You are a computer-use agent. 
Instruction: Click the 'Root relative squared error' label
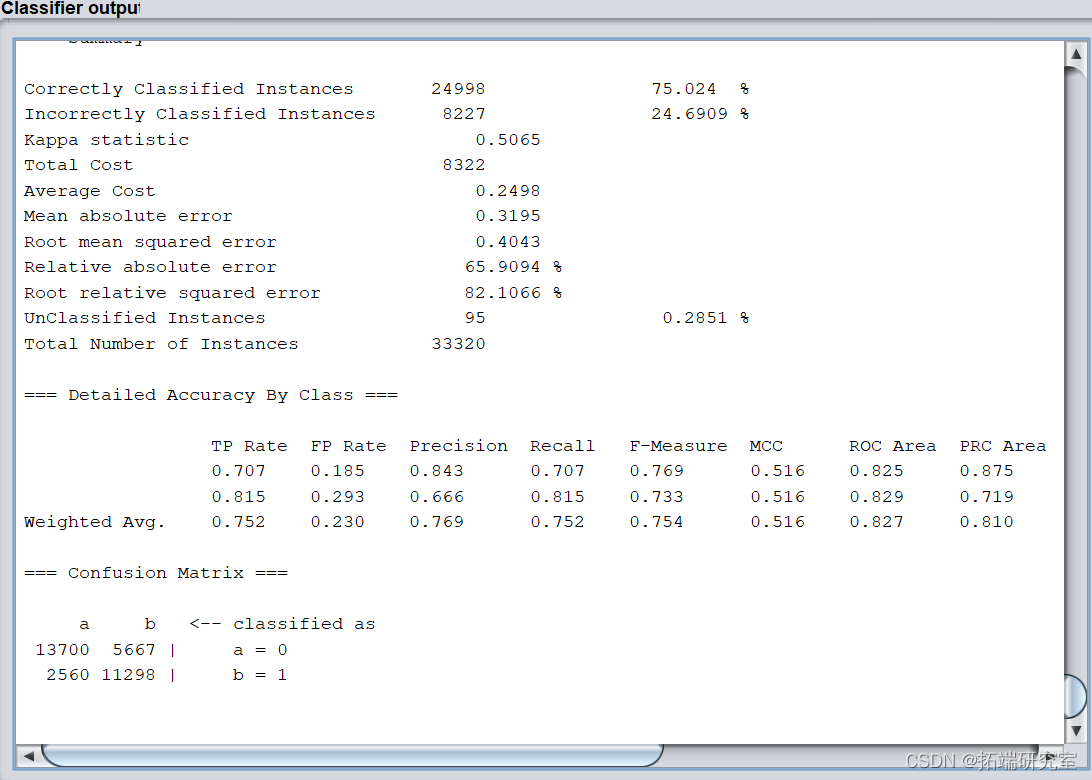172,293
